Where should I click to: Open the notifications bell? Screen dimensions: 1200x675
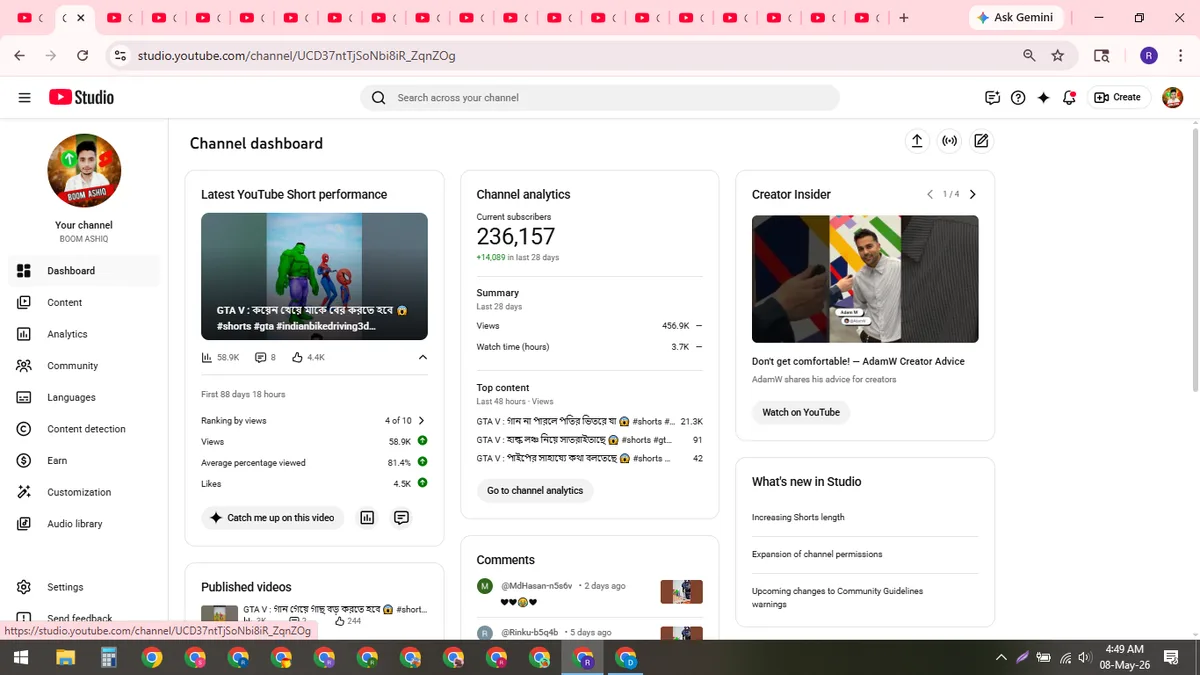click(1070, 97)
